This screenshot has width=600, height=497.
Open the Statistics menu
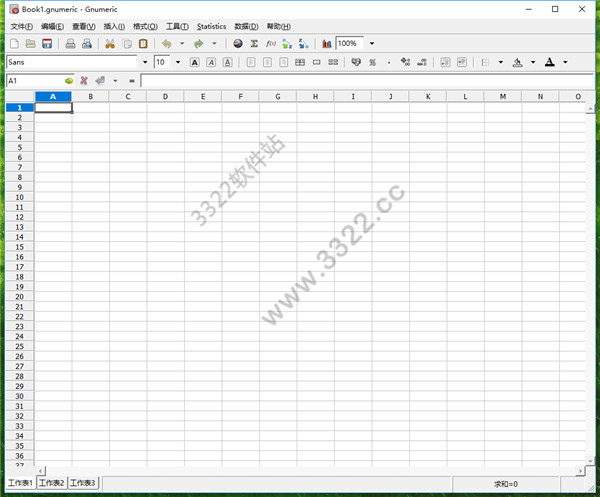(212, 26)
